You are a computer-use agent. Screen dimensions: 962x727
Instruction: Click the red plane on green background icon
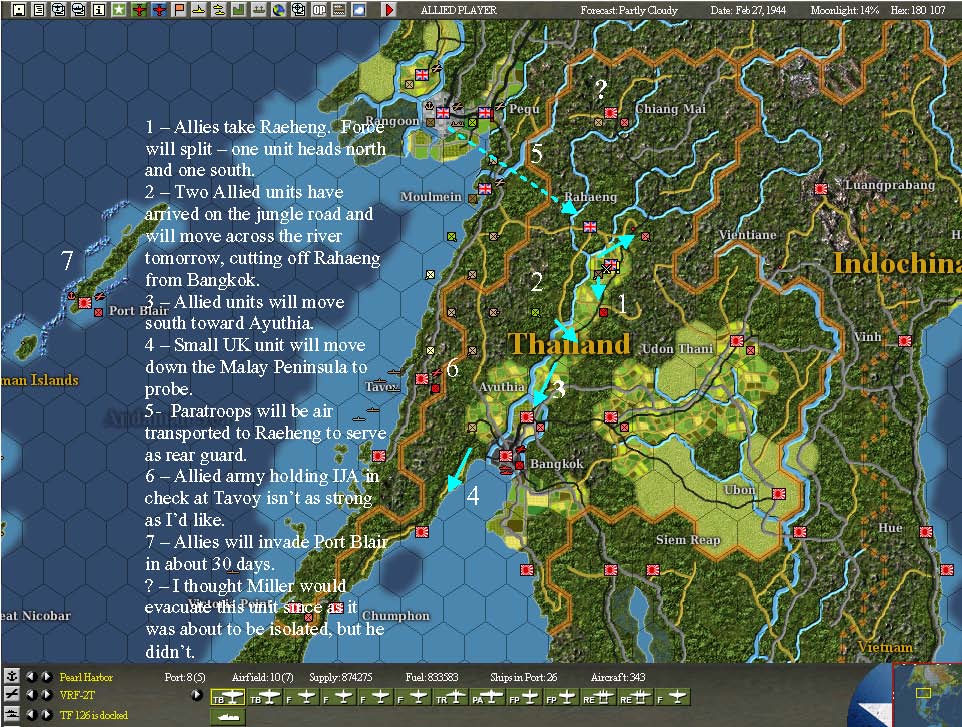pos(139,9)
